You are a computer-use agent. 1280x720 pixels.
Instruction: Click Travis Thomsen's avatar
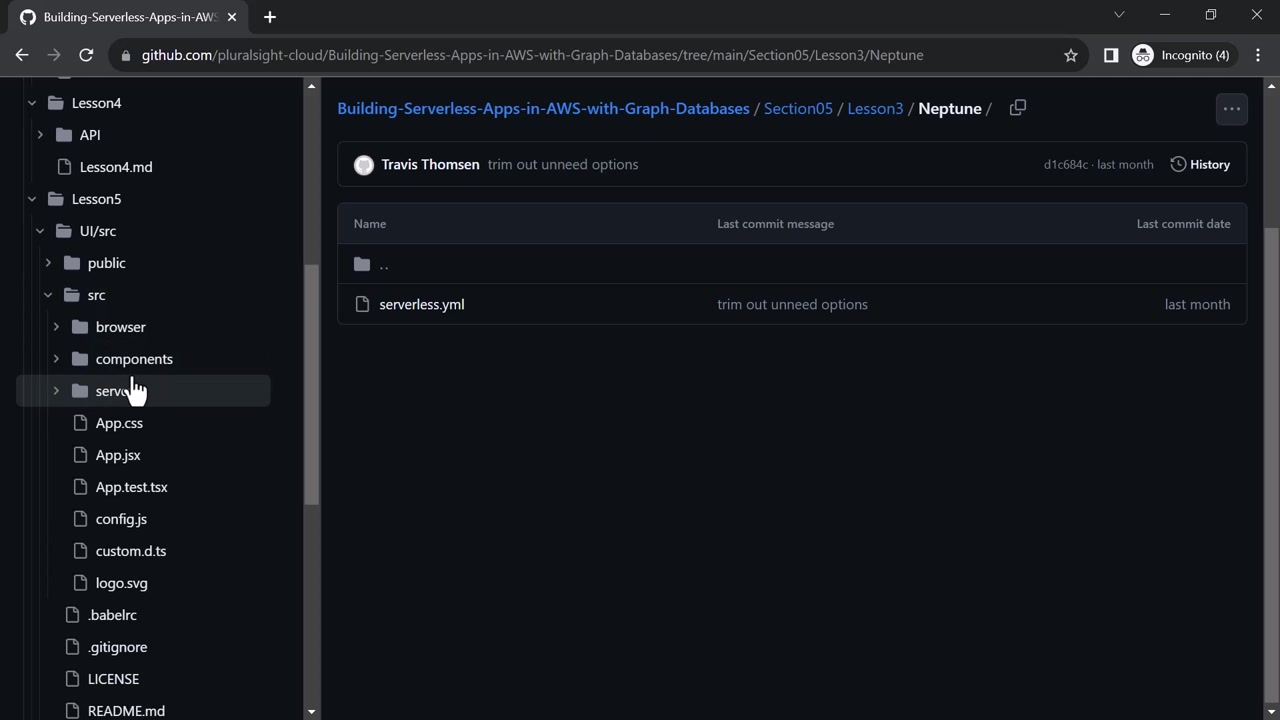pyautogui.click(x=364, y=165)
